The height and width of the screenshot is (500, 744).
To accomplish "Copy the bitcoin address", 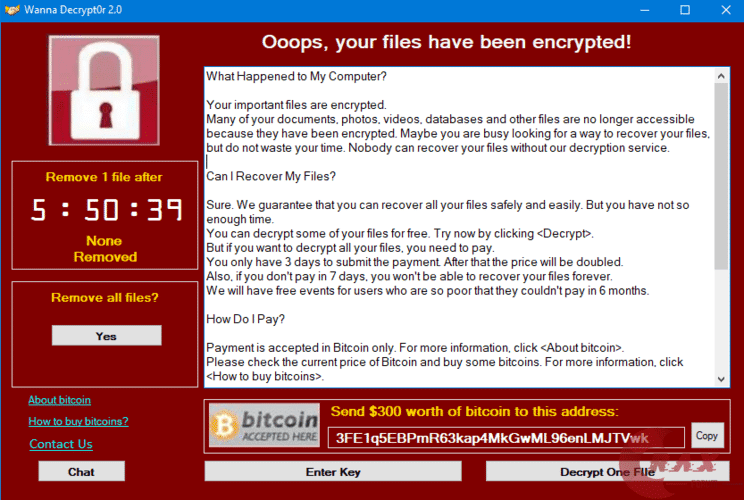I will point(707,435).
